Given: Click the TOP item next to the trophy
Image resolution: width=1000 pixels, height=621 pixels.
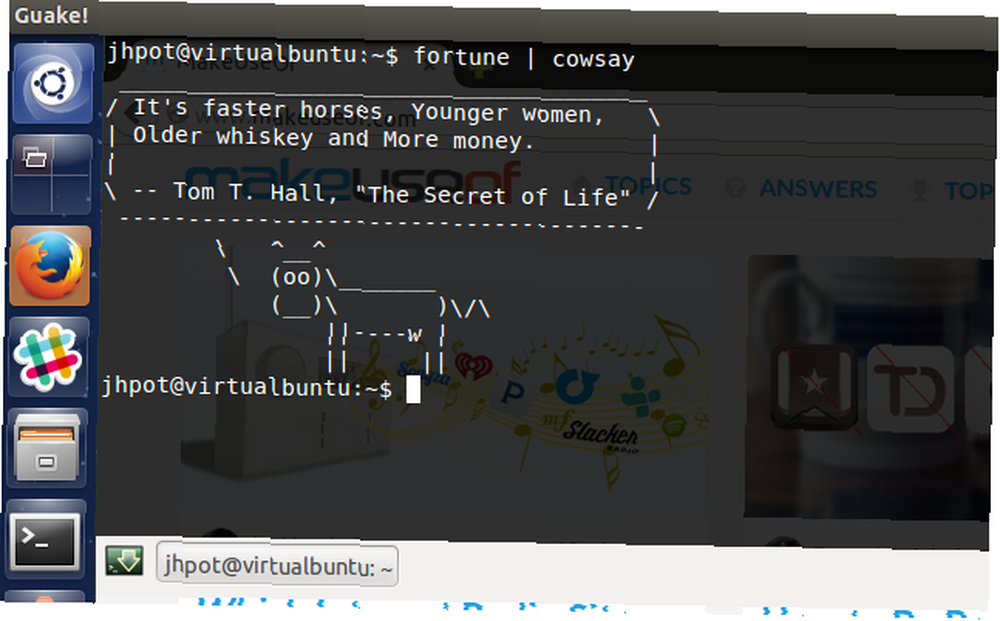Looking at the screenshot, I should pyautogui.click(x=952, y=191).
